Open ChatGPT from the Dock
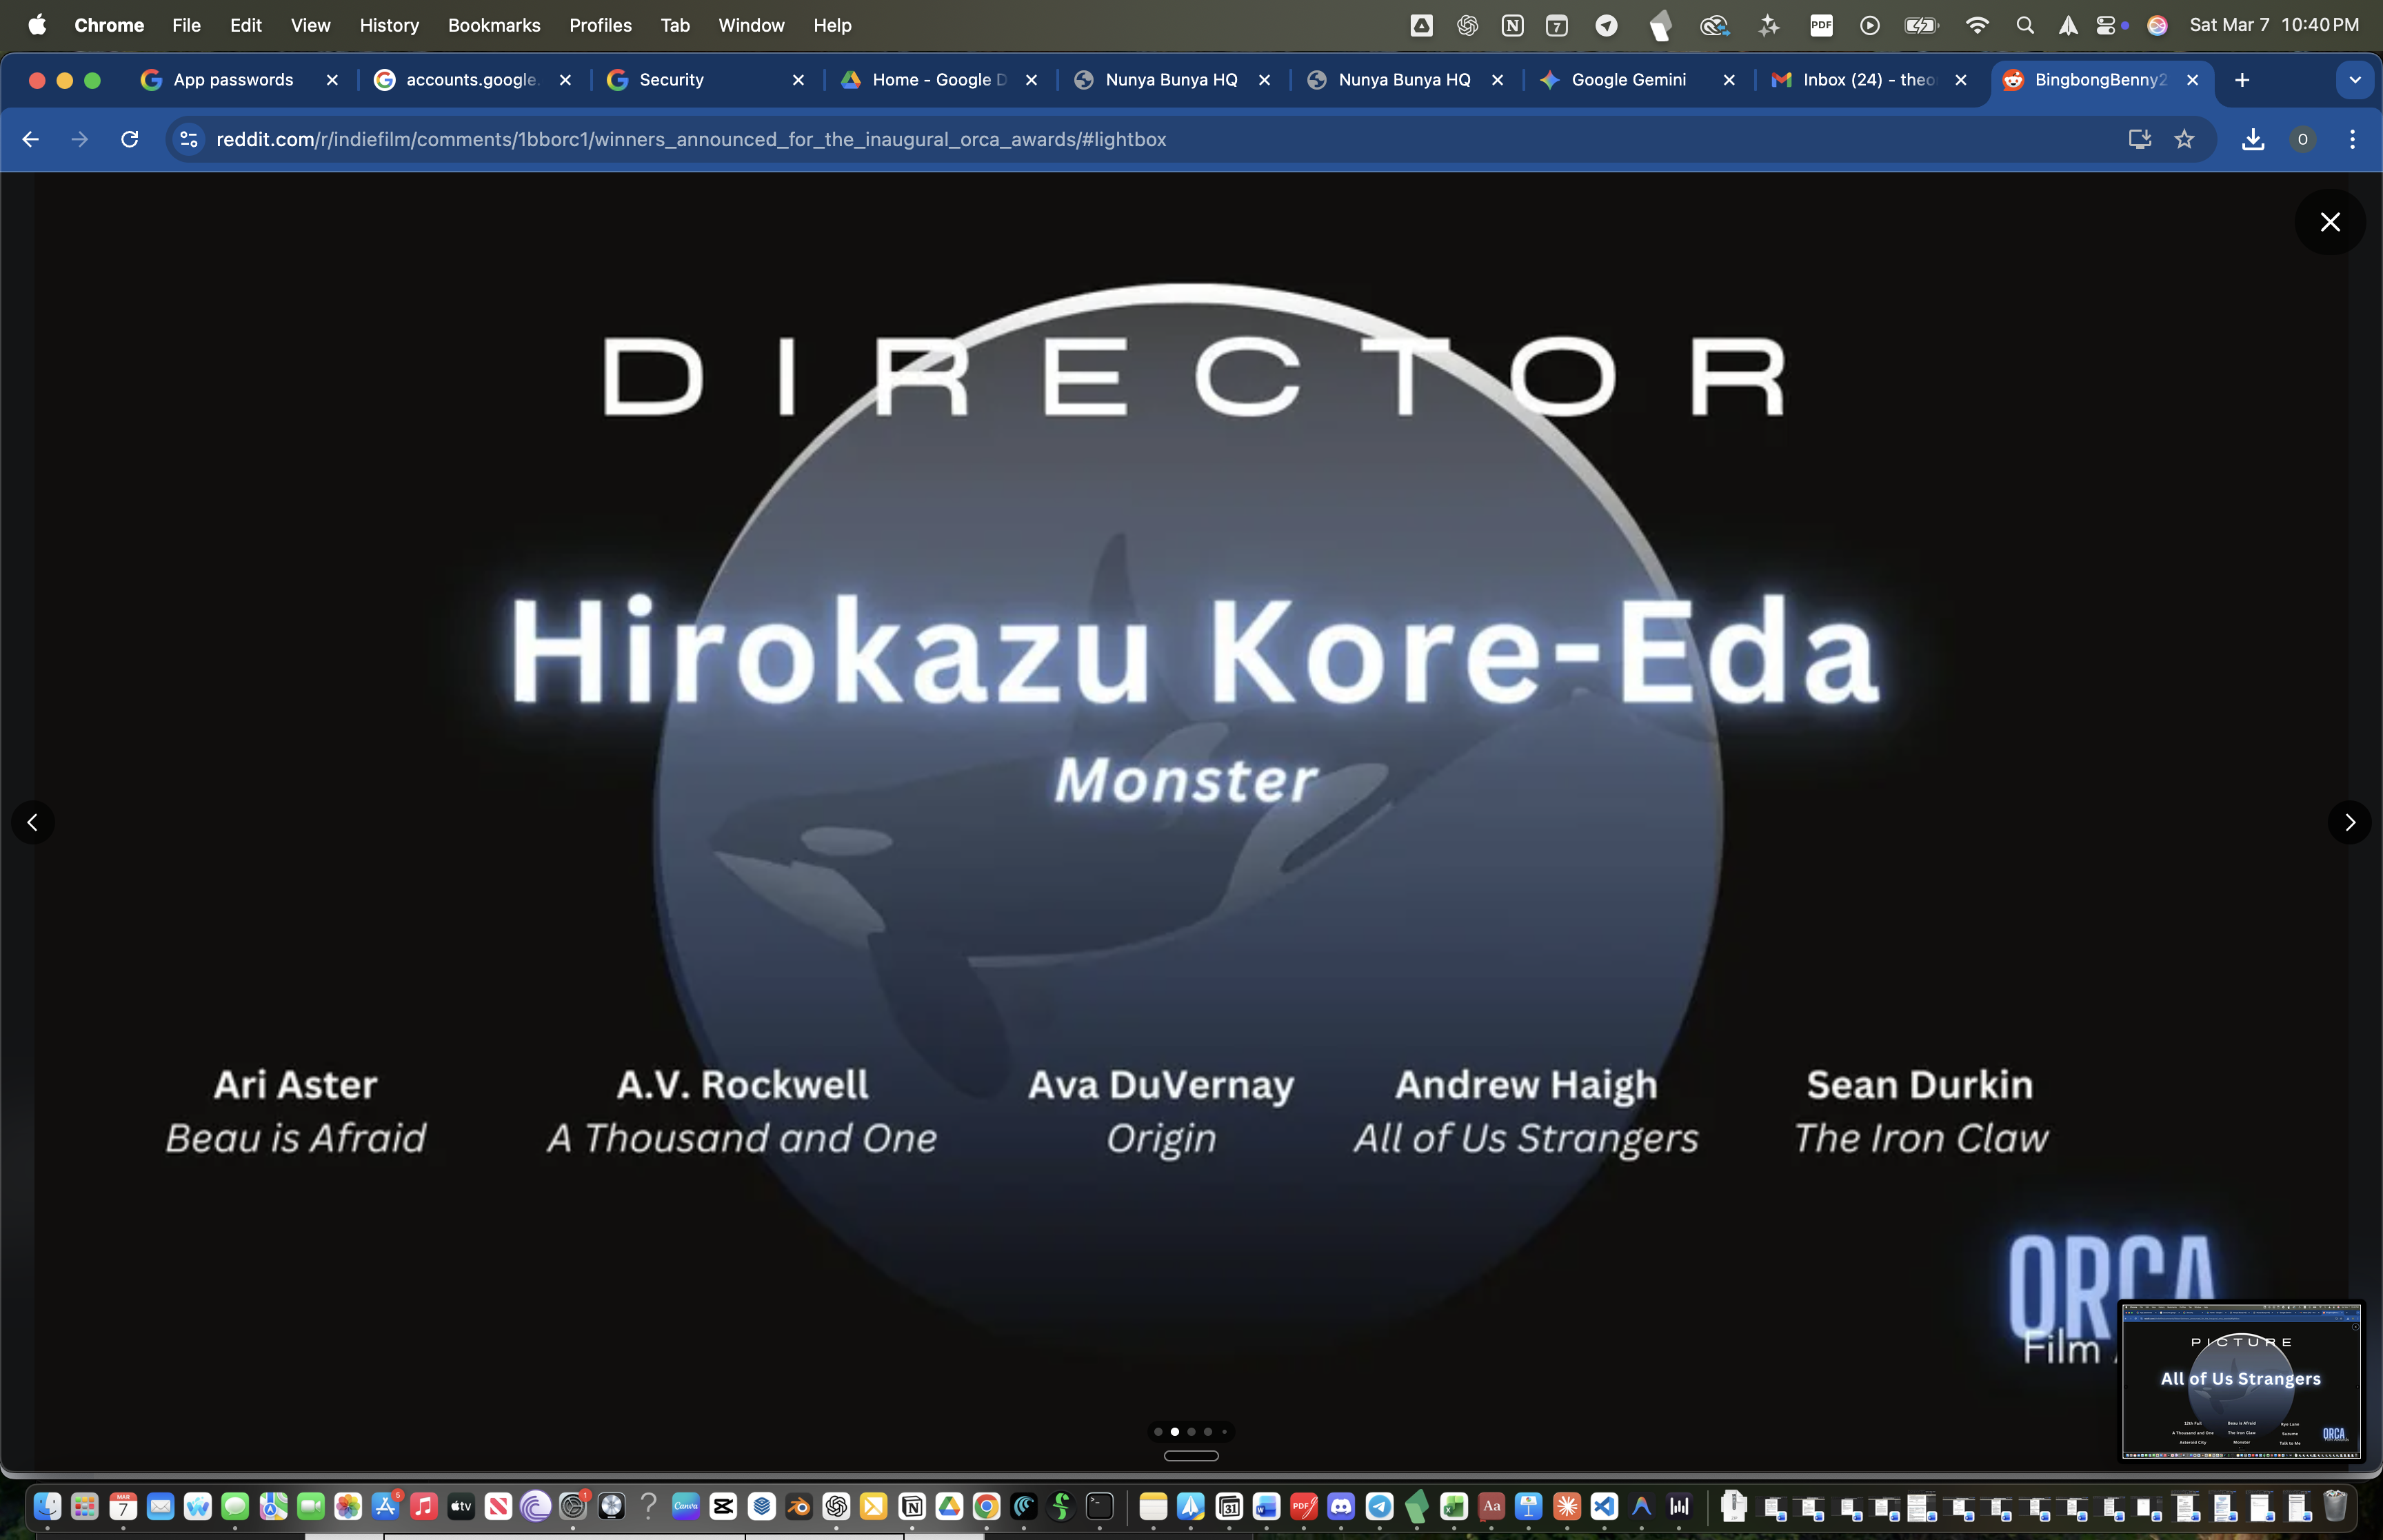The width and height of the screenshot is (2383, 1540). tap(836, 1507)
